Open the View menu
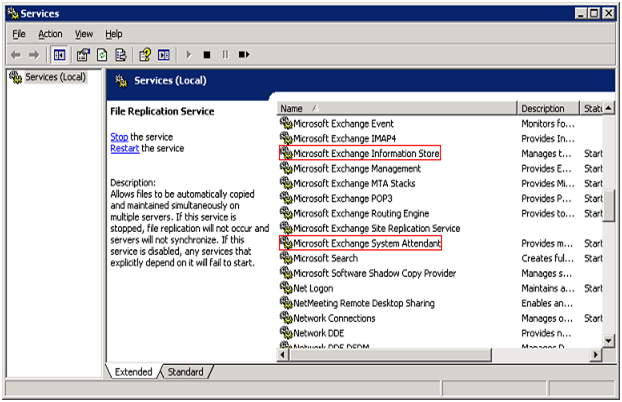The image size is (622, 402). [84, 34]
